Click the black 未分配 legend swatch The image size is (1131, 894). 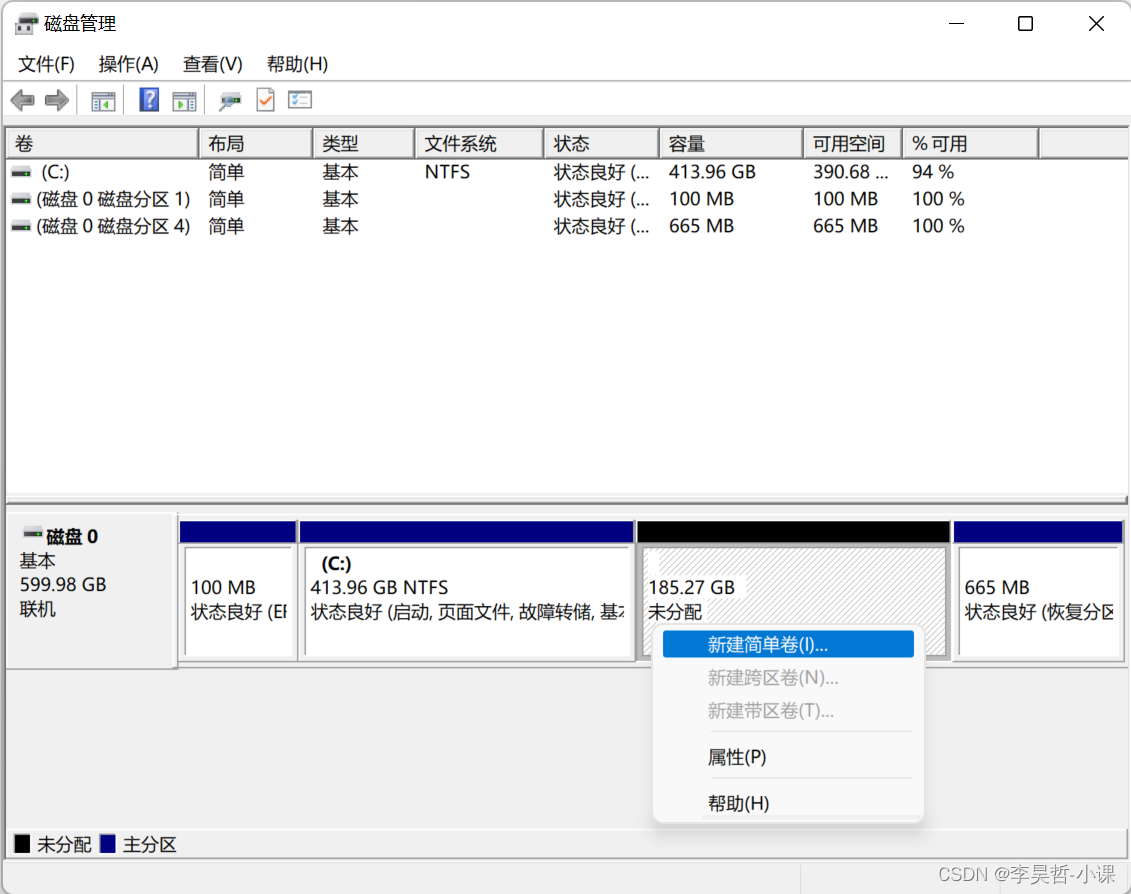tap(22, 844)
